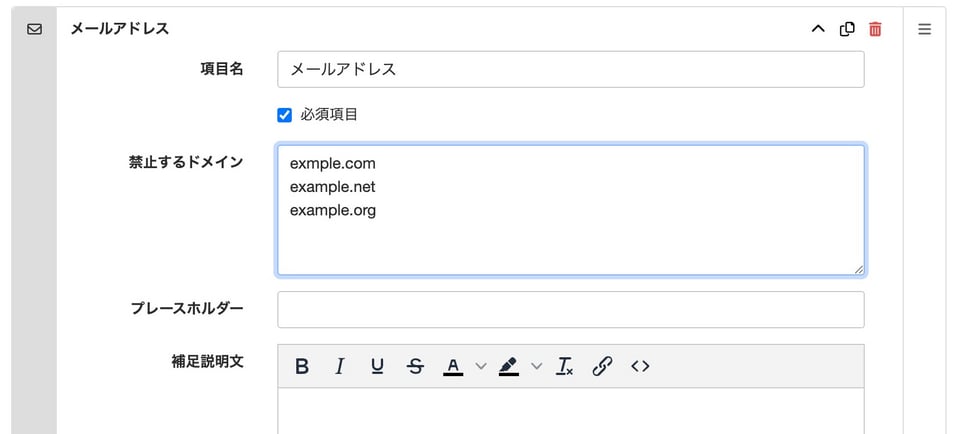
Task: Apply the current text color
Action: click(453, 366)
